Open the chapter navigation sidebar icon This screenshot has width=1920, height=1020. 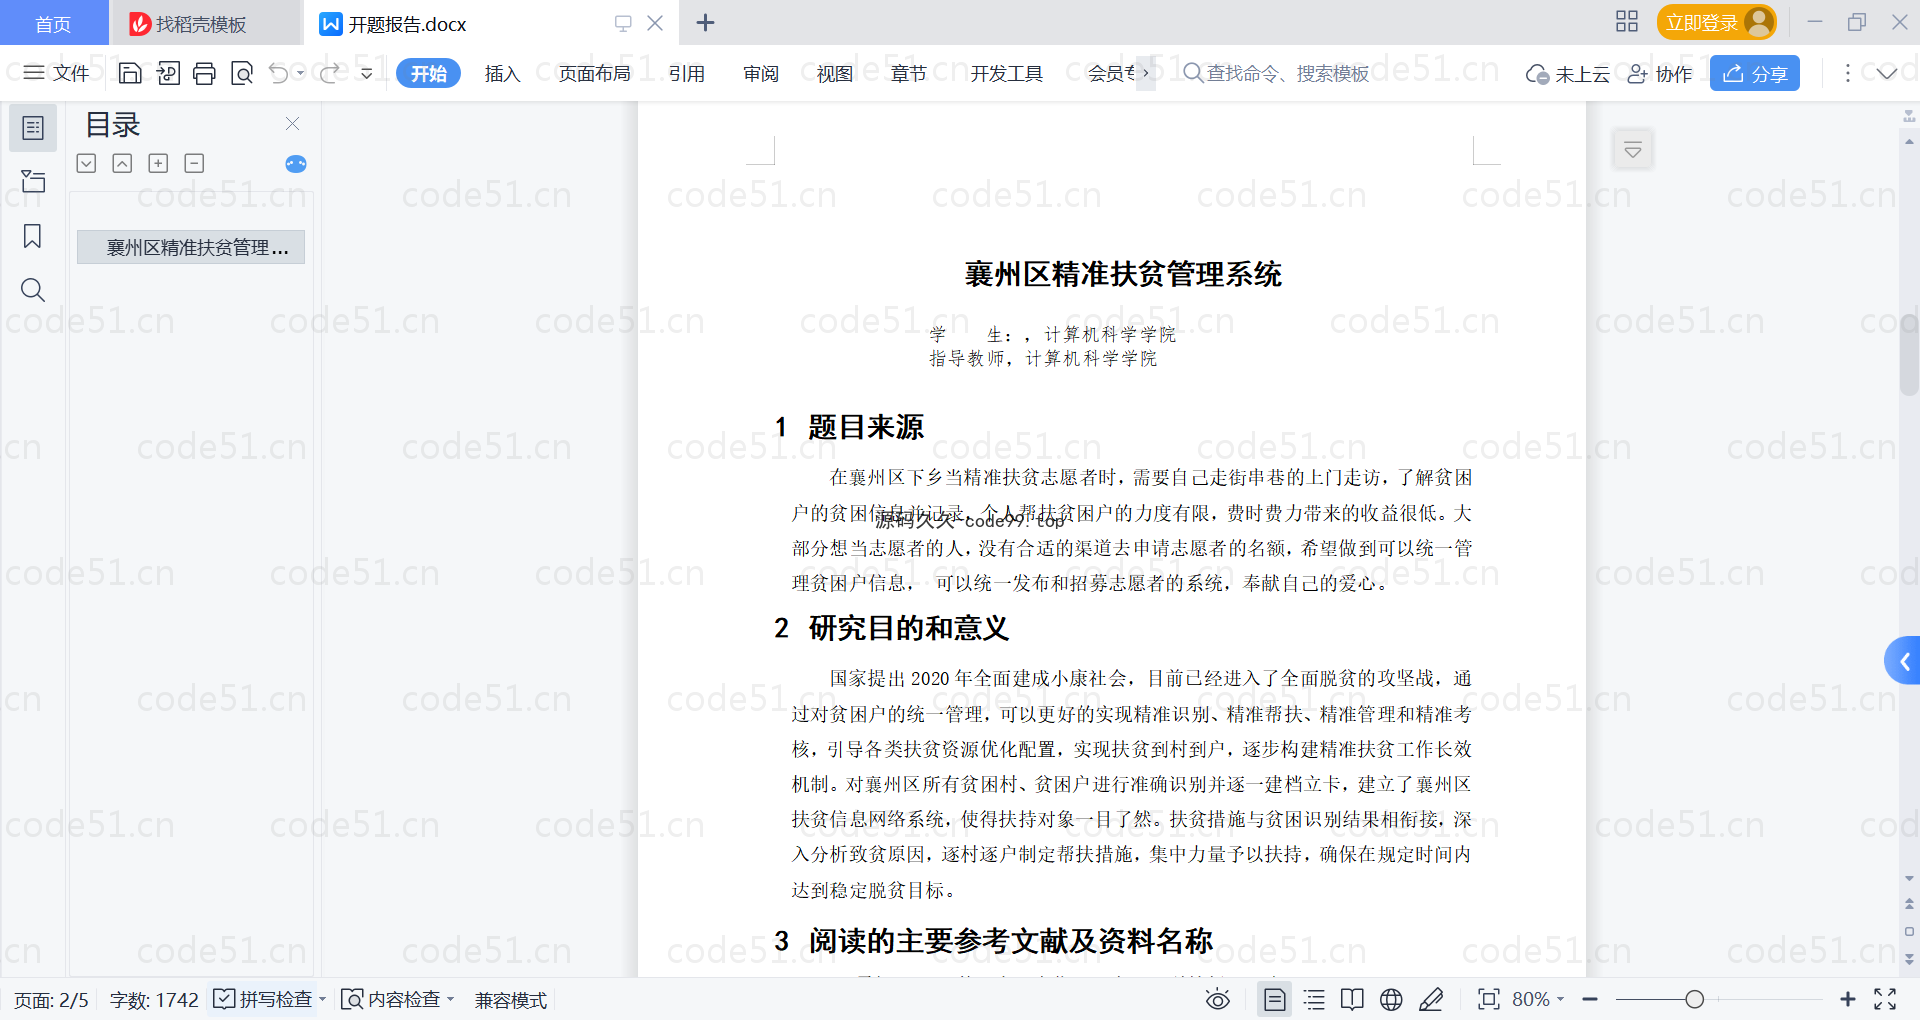click(33, 181)
